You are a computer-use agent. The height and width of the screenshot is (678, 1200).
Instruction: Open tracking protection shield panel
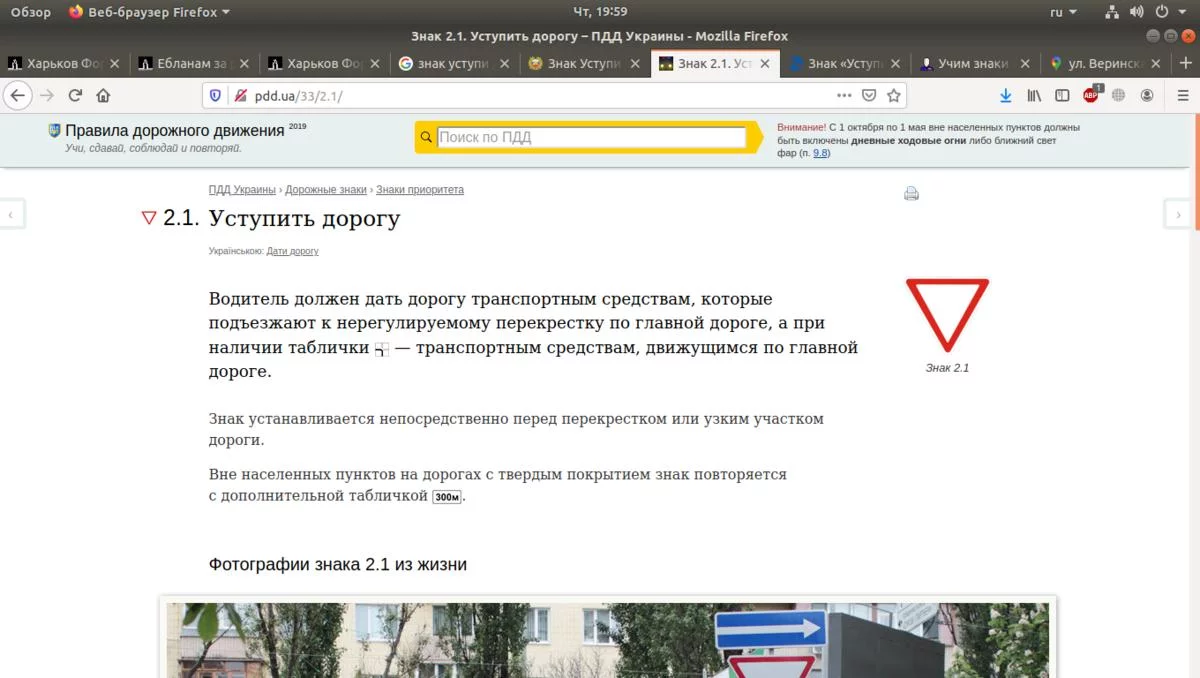216,96
